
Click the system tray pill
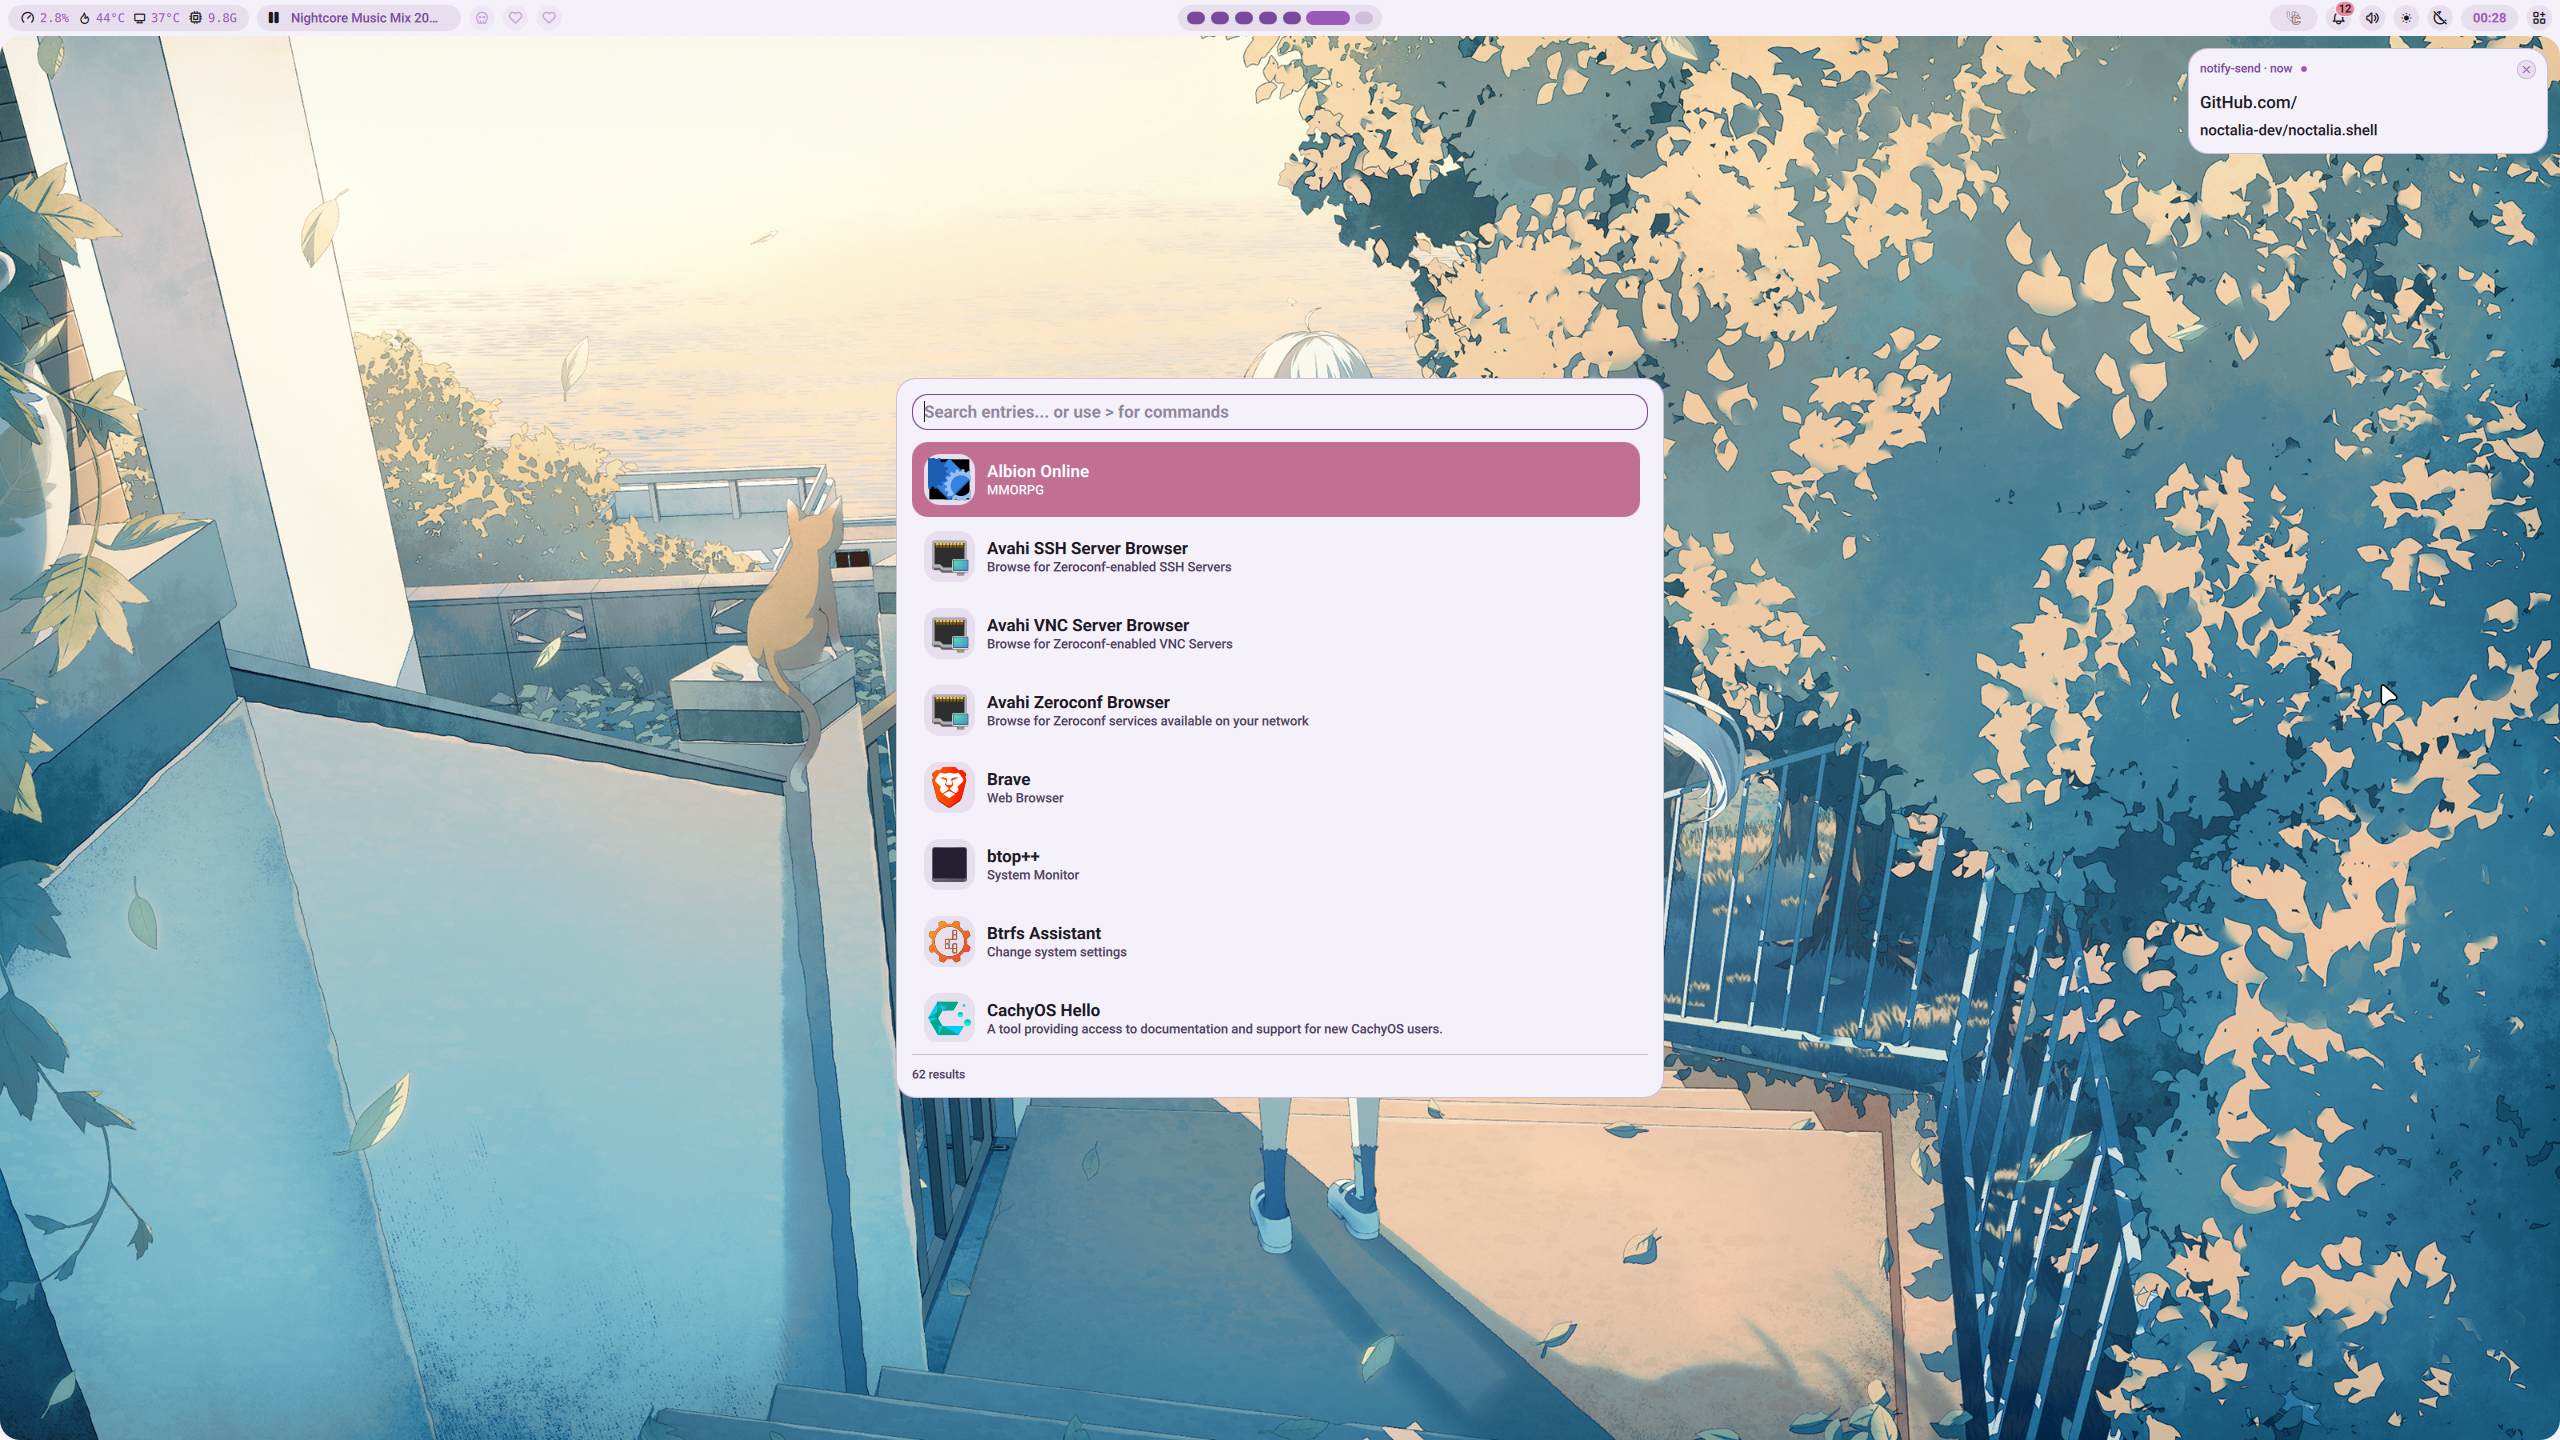pos(2294,18)
